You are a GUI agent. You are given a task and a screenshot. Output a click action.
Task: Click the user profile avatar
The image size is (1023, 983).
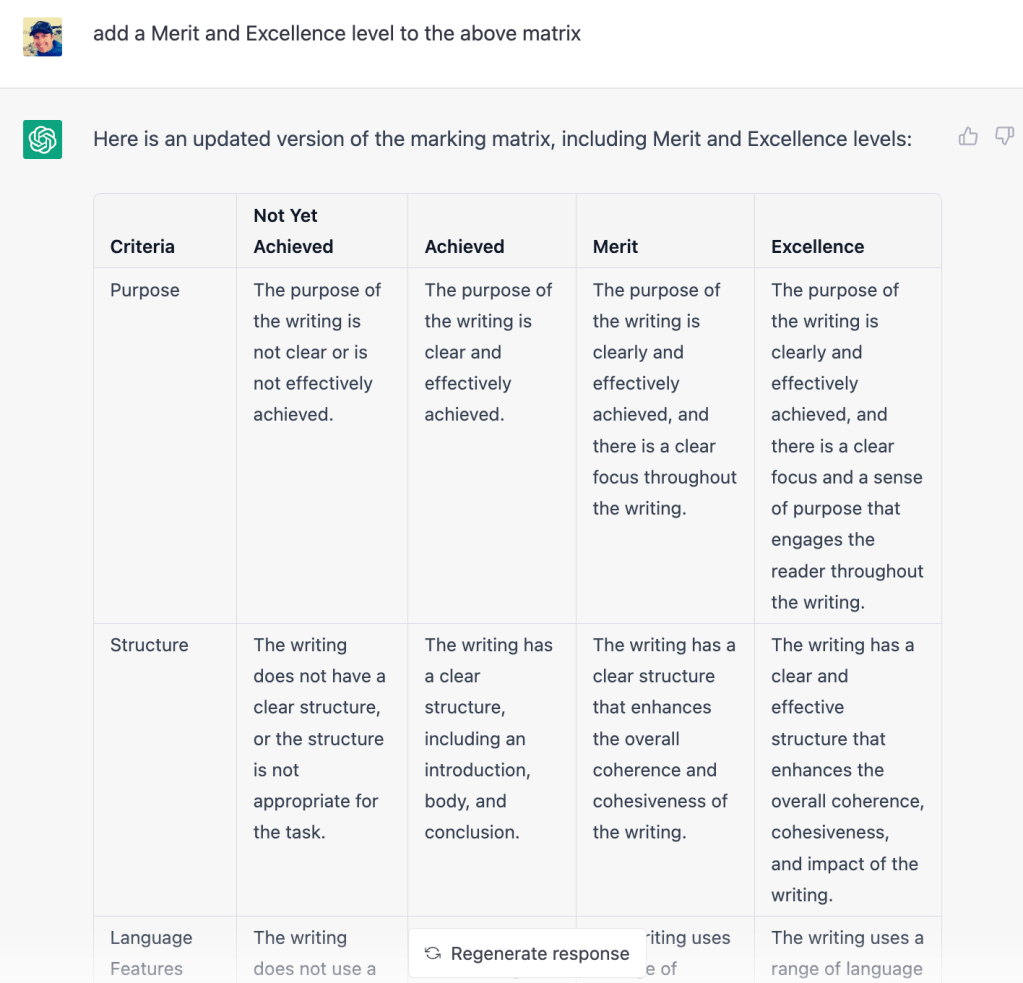pos(43,37)
